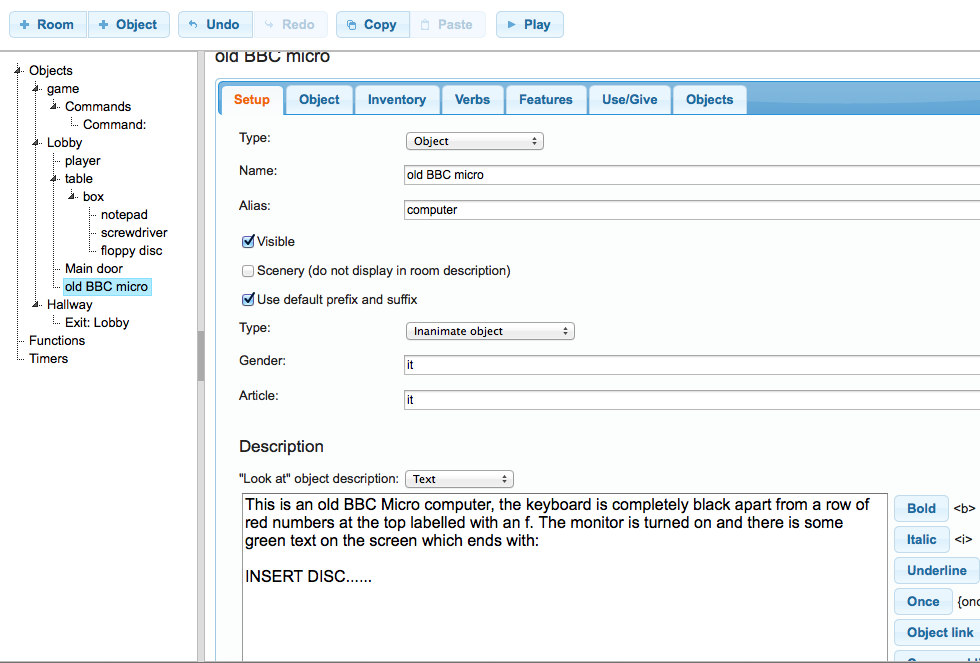Start the game with Play
The height and width of the screenshot is (663, 980).
point(529,25)
